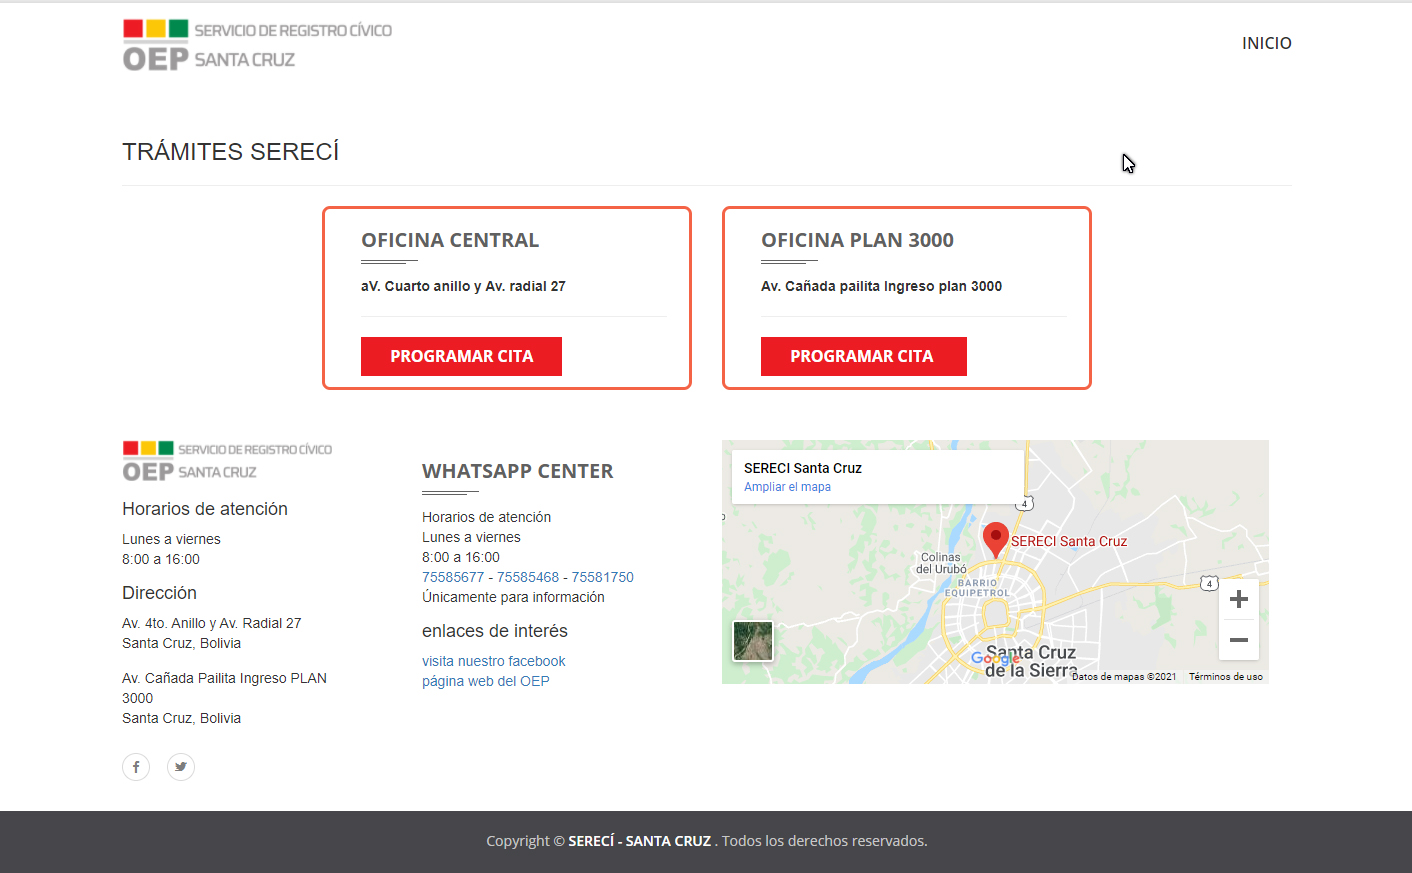This screenshot has width=1412, height=873.
Task: Click the footer OEP Santa Cruz logo
Action: coord(227,461)
